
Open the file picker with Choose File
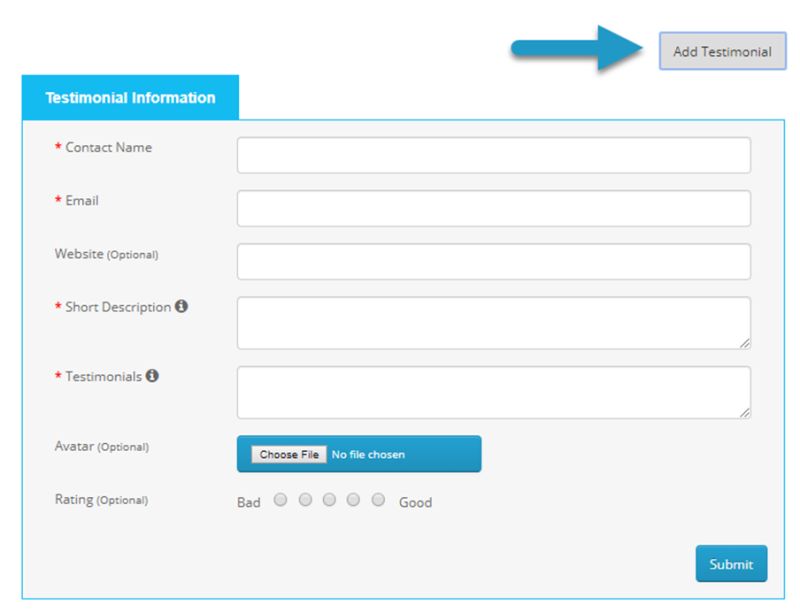(x=288, y=452)
